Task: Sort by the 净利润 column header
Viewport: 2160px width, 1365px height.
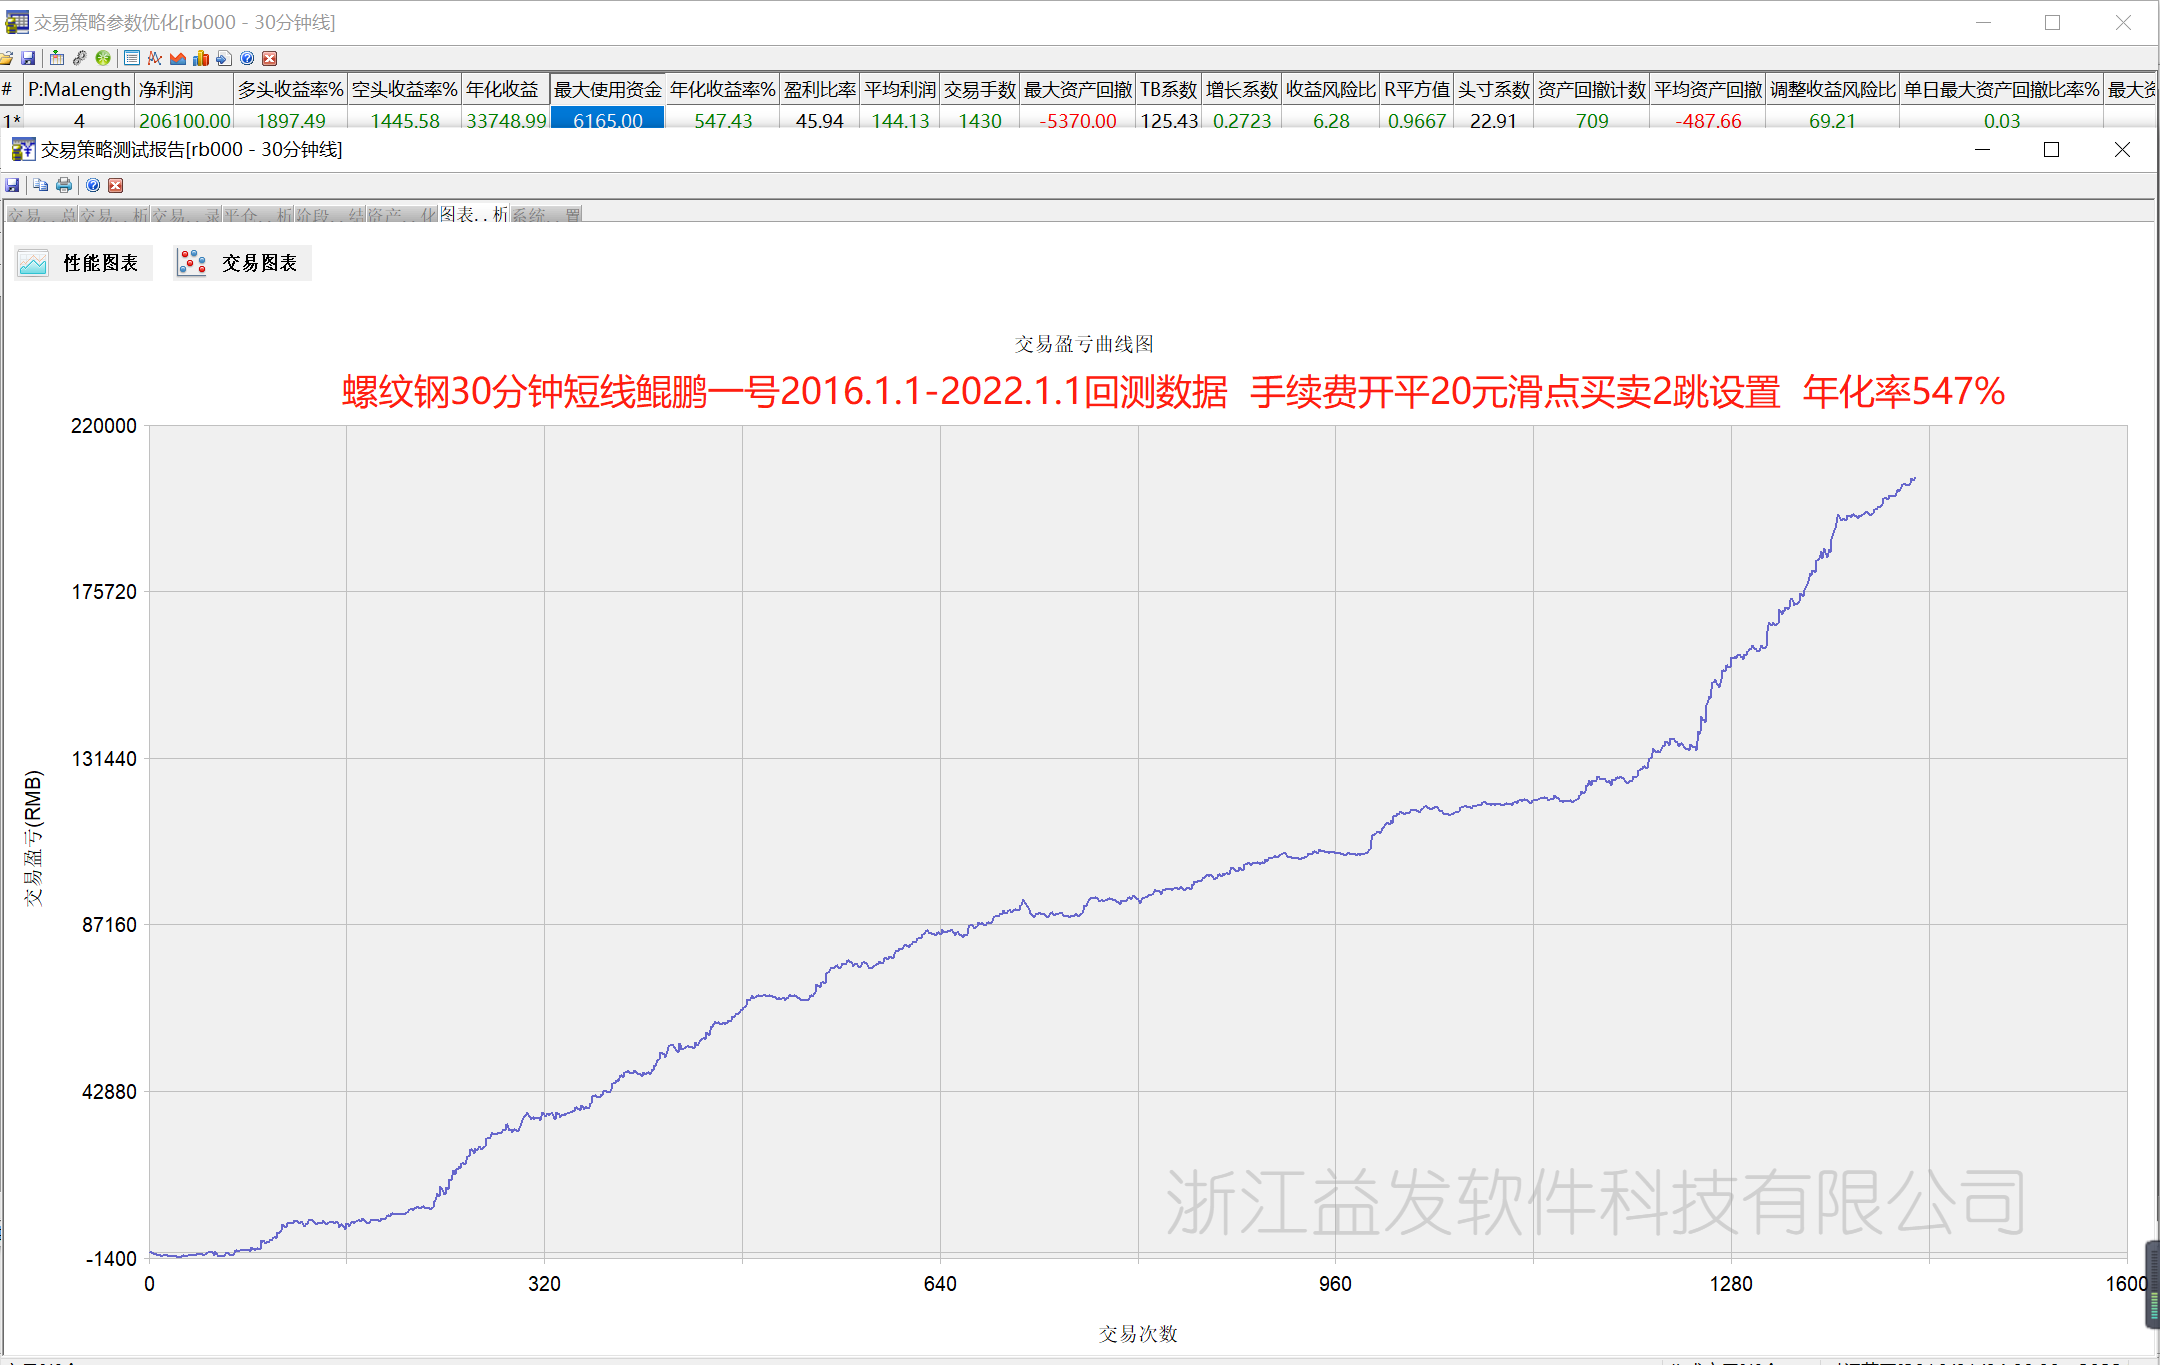Action: coord(184,90)
